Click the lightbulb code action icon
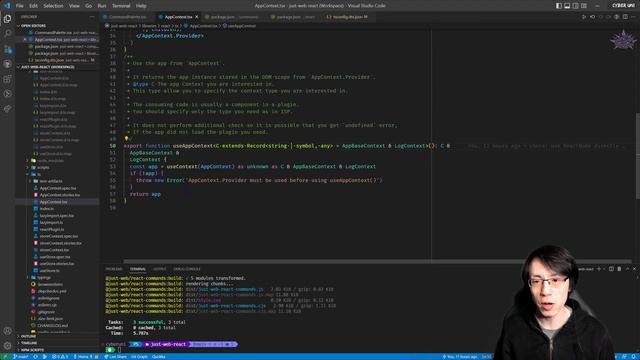 126,139
